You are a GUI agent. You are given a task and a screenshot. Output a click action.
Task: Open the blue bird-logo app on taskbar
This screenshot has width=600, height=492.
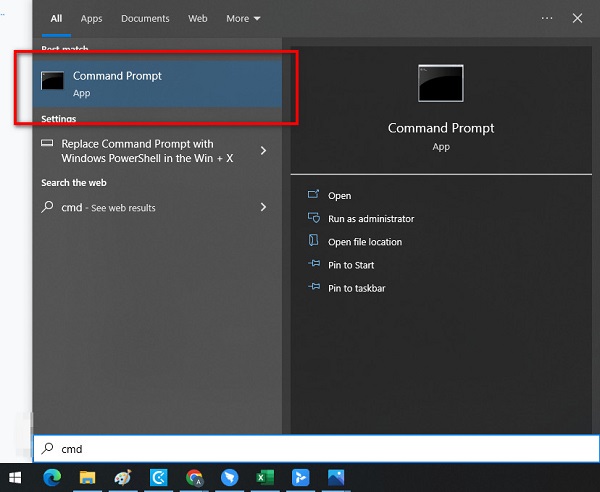pos(230,477)
